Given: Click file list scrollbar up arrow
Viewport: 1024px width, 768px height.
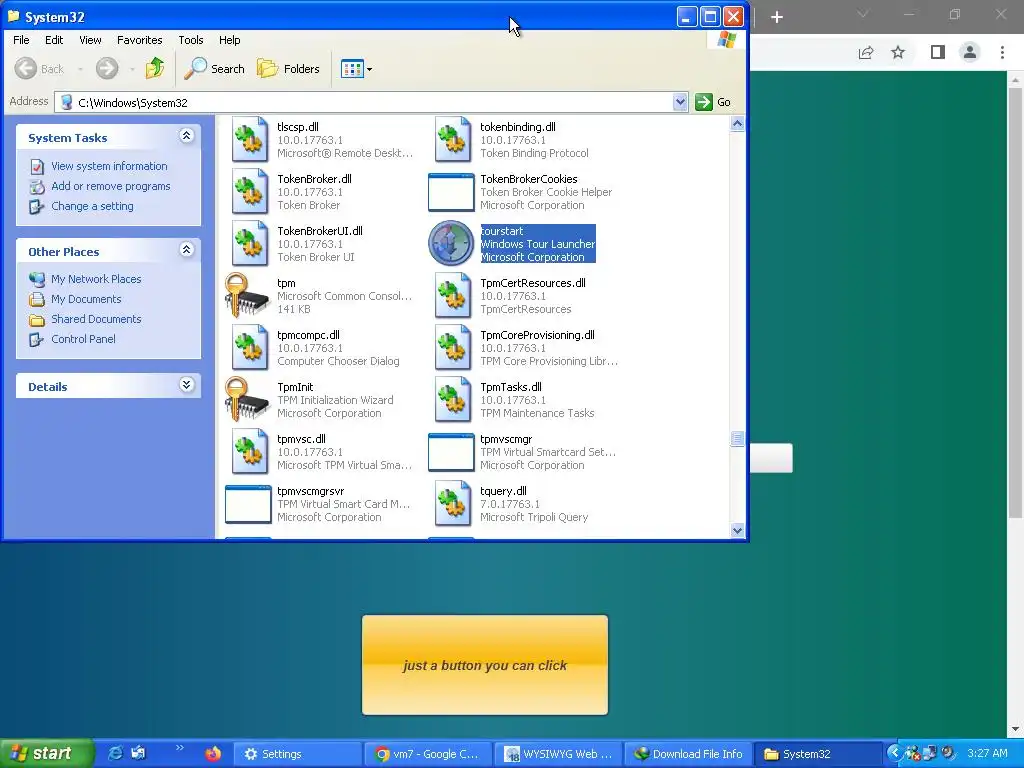Looking at the screenshot, I should tap(737, 123).
